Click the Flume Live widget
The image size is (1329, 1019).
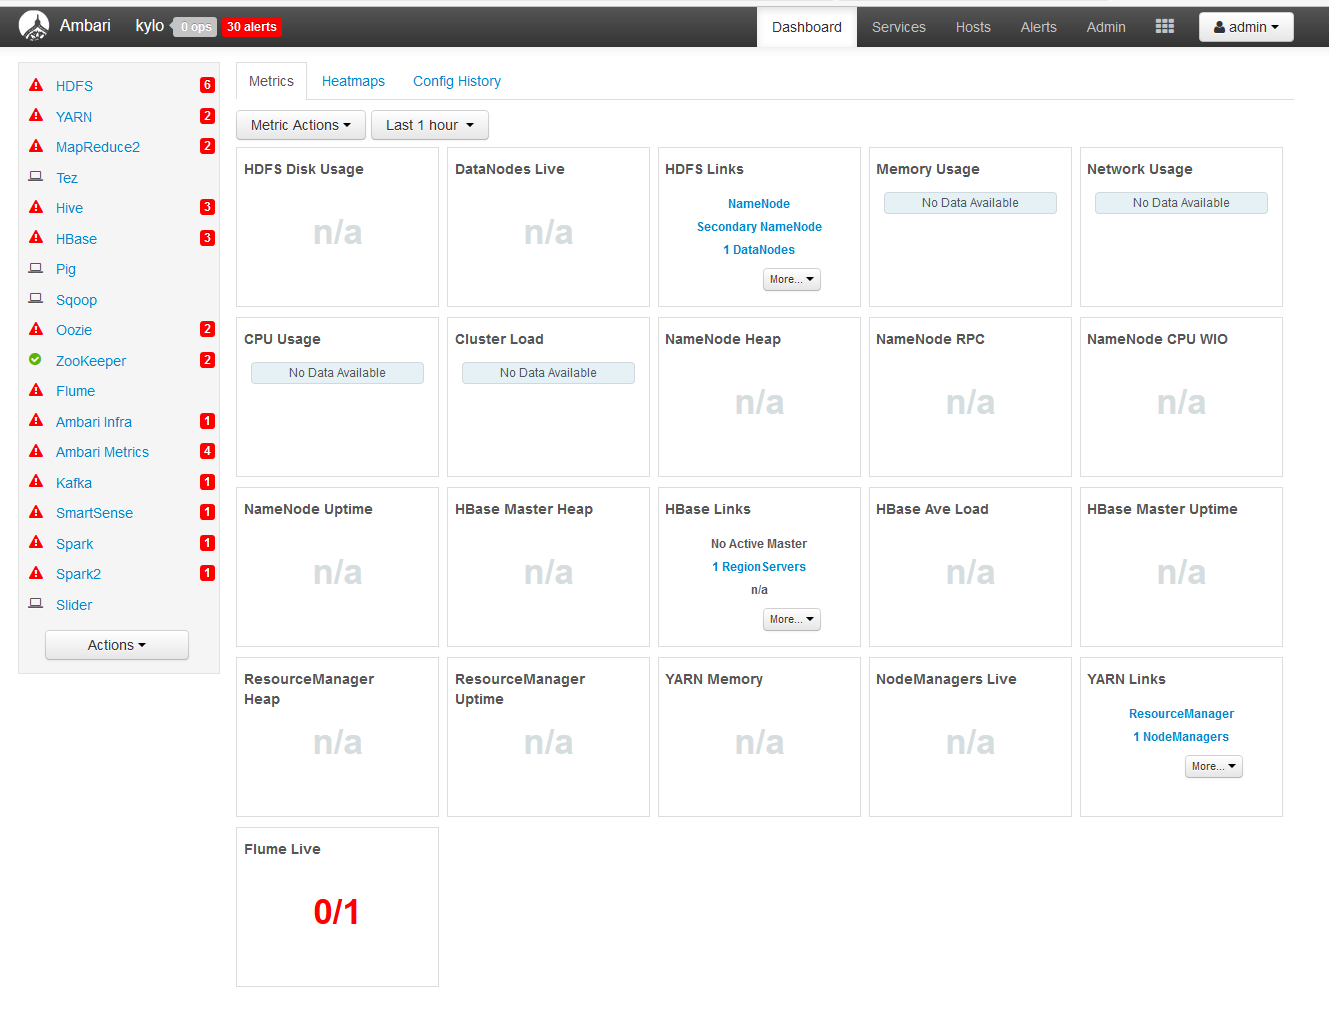[x=337, y=907]
